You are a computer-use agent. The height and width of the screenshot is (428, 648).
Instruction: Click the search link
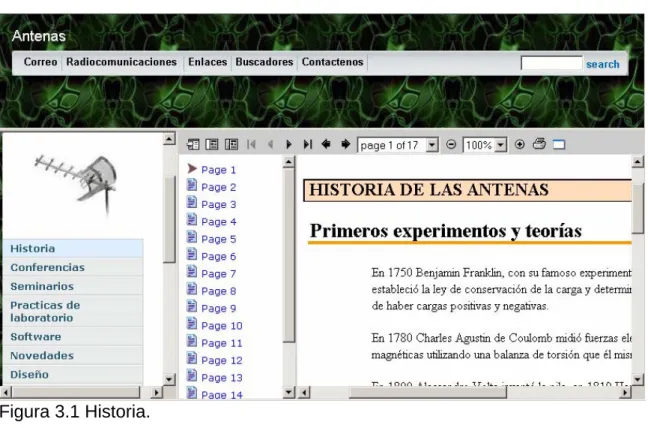pos(603,64)
